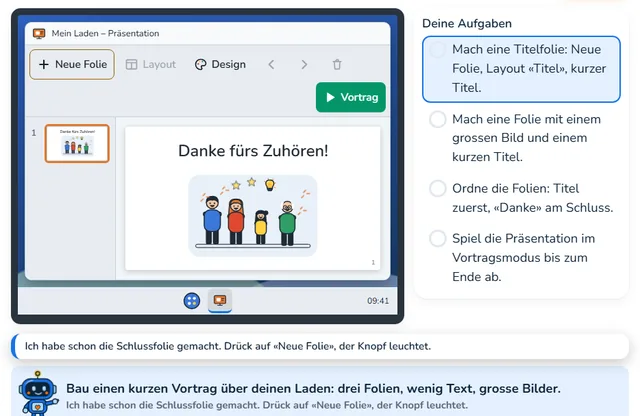
Task: Click the clock showing 09:41
Action: coord(378,301)
